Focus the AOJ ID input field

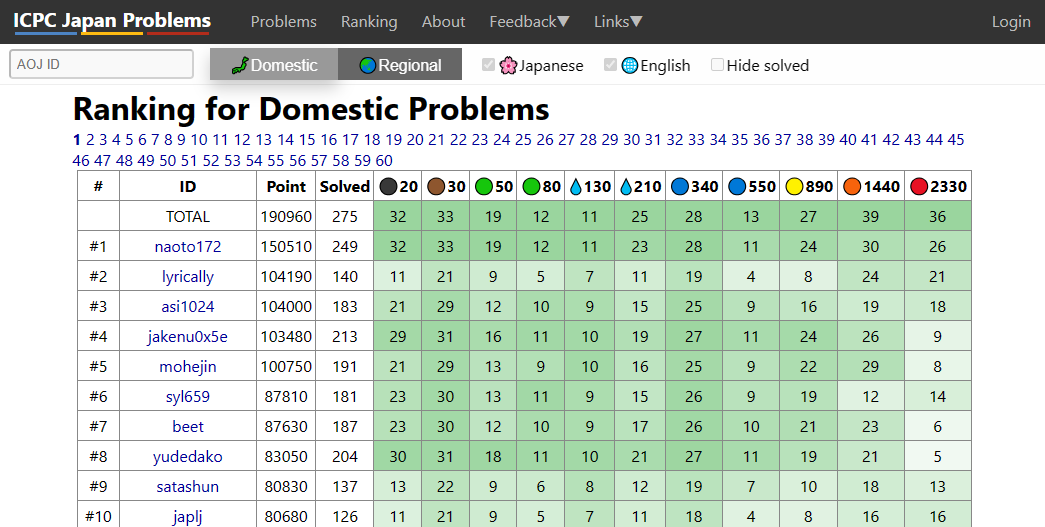point(101,64)
